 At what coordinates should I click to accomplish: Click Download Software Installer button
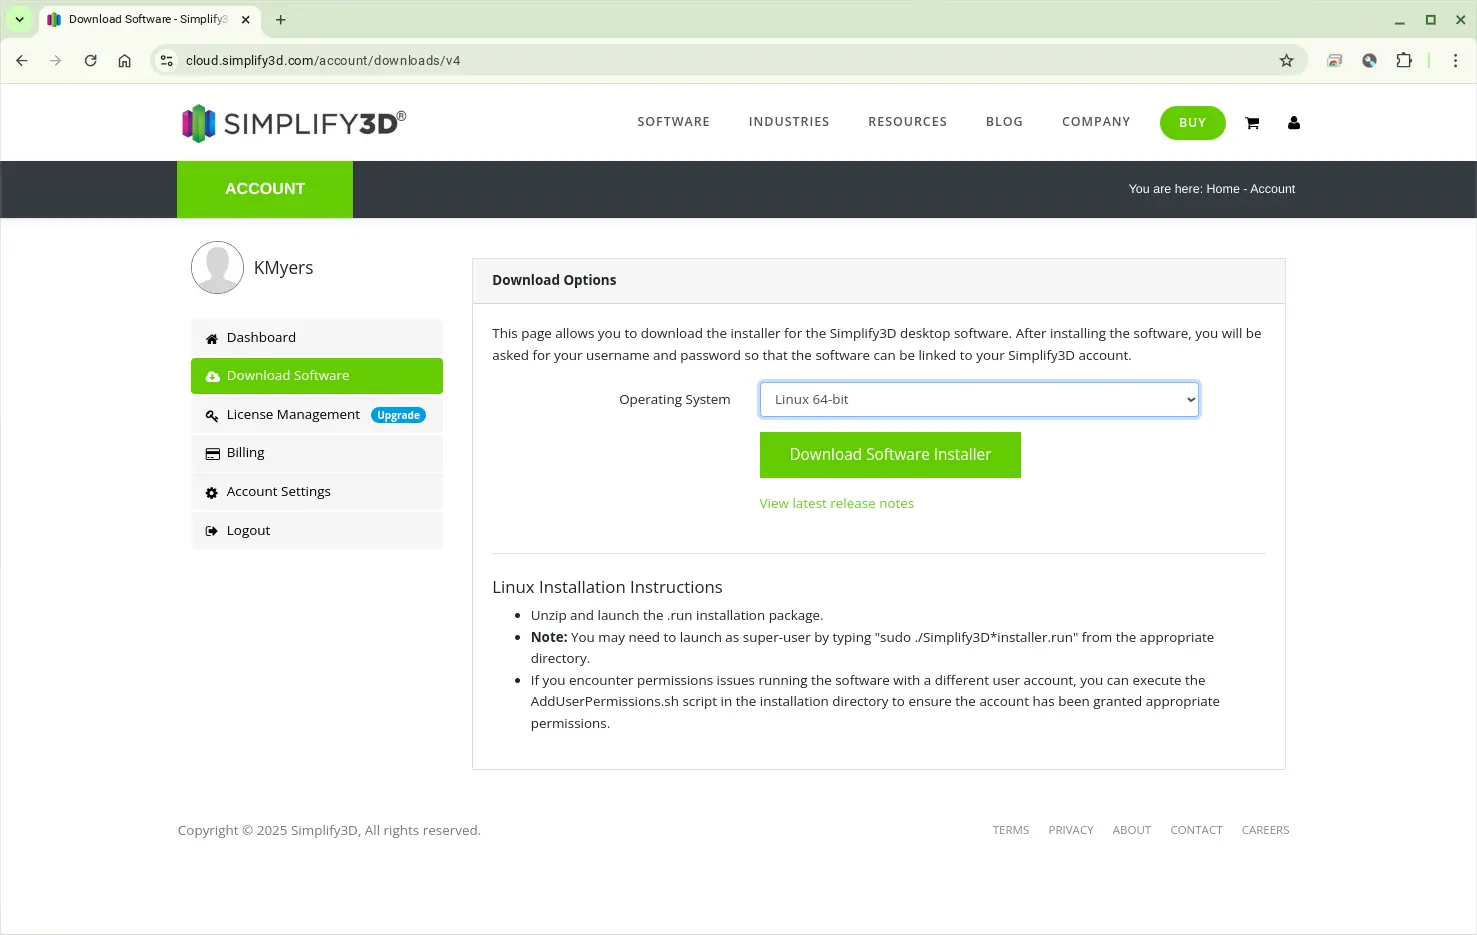pyautogui.click(x=889, y=455)
